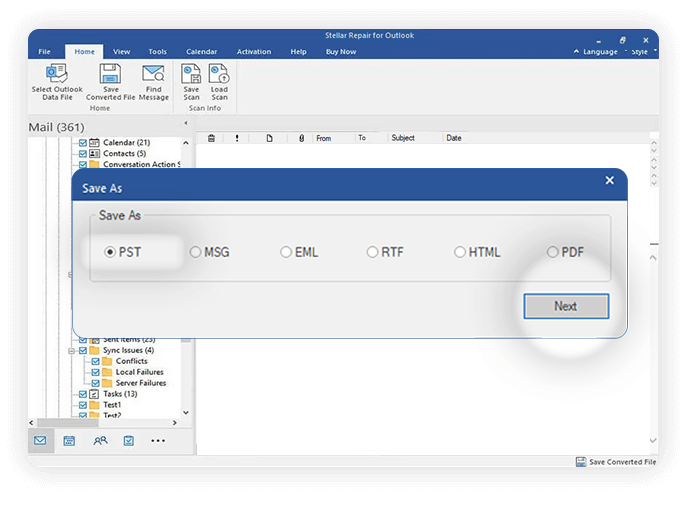Toggle the Local Failures checkbox
The image size is (699, 518).
click(x=95, y=372)
